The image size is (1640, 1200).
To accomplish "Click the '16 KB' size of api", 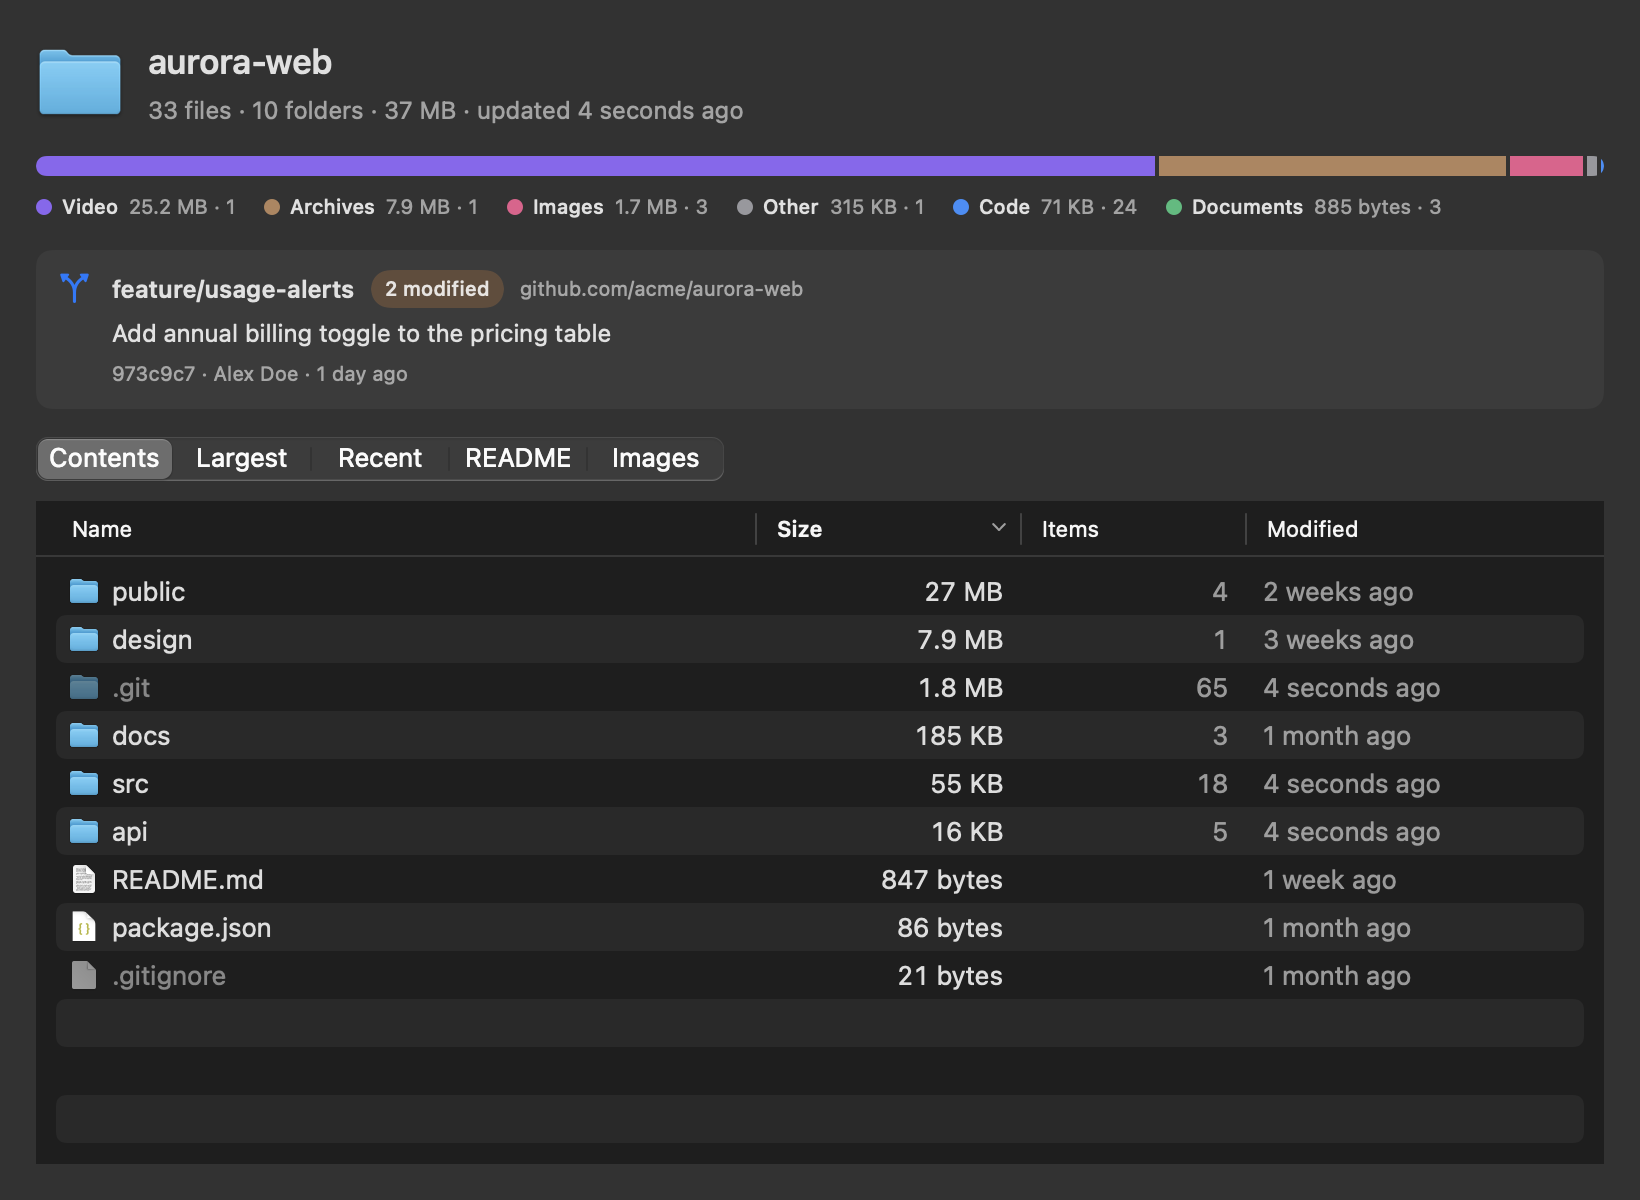I will click(967, 832).
